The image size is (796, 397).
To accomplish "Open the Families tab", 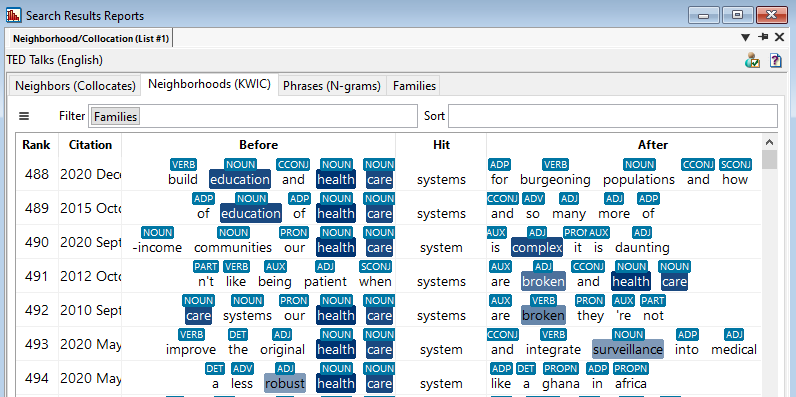I will (414, 86).
